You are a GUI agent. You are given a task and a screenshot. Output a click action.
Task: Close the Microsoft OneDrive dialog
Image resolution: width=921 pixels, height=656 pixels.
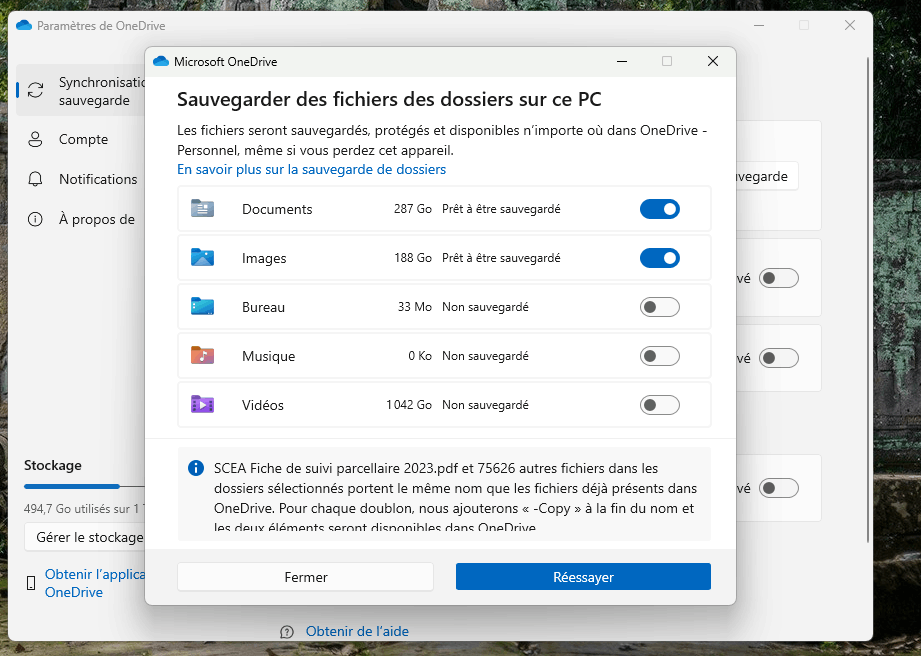point(713,61)
